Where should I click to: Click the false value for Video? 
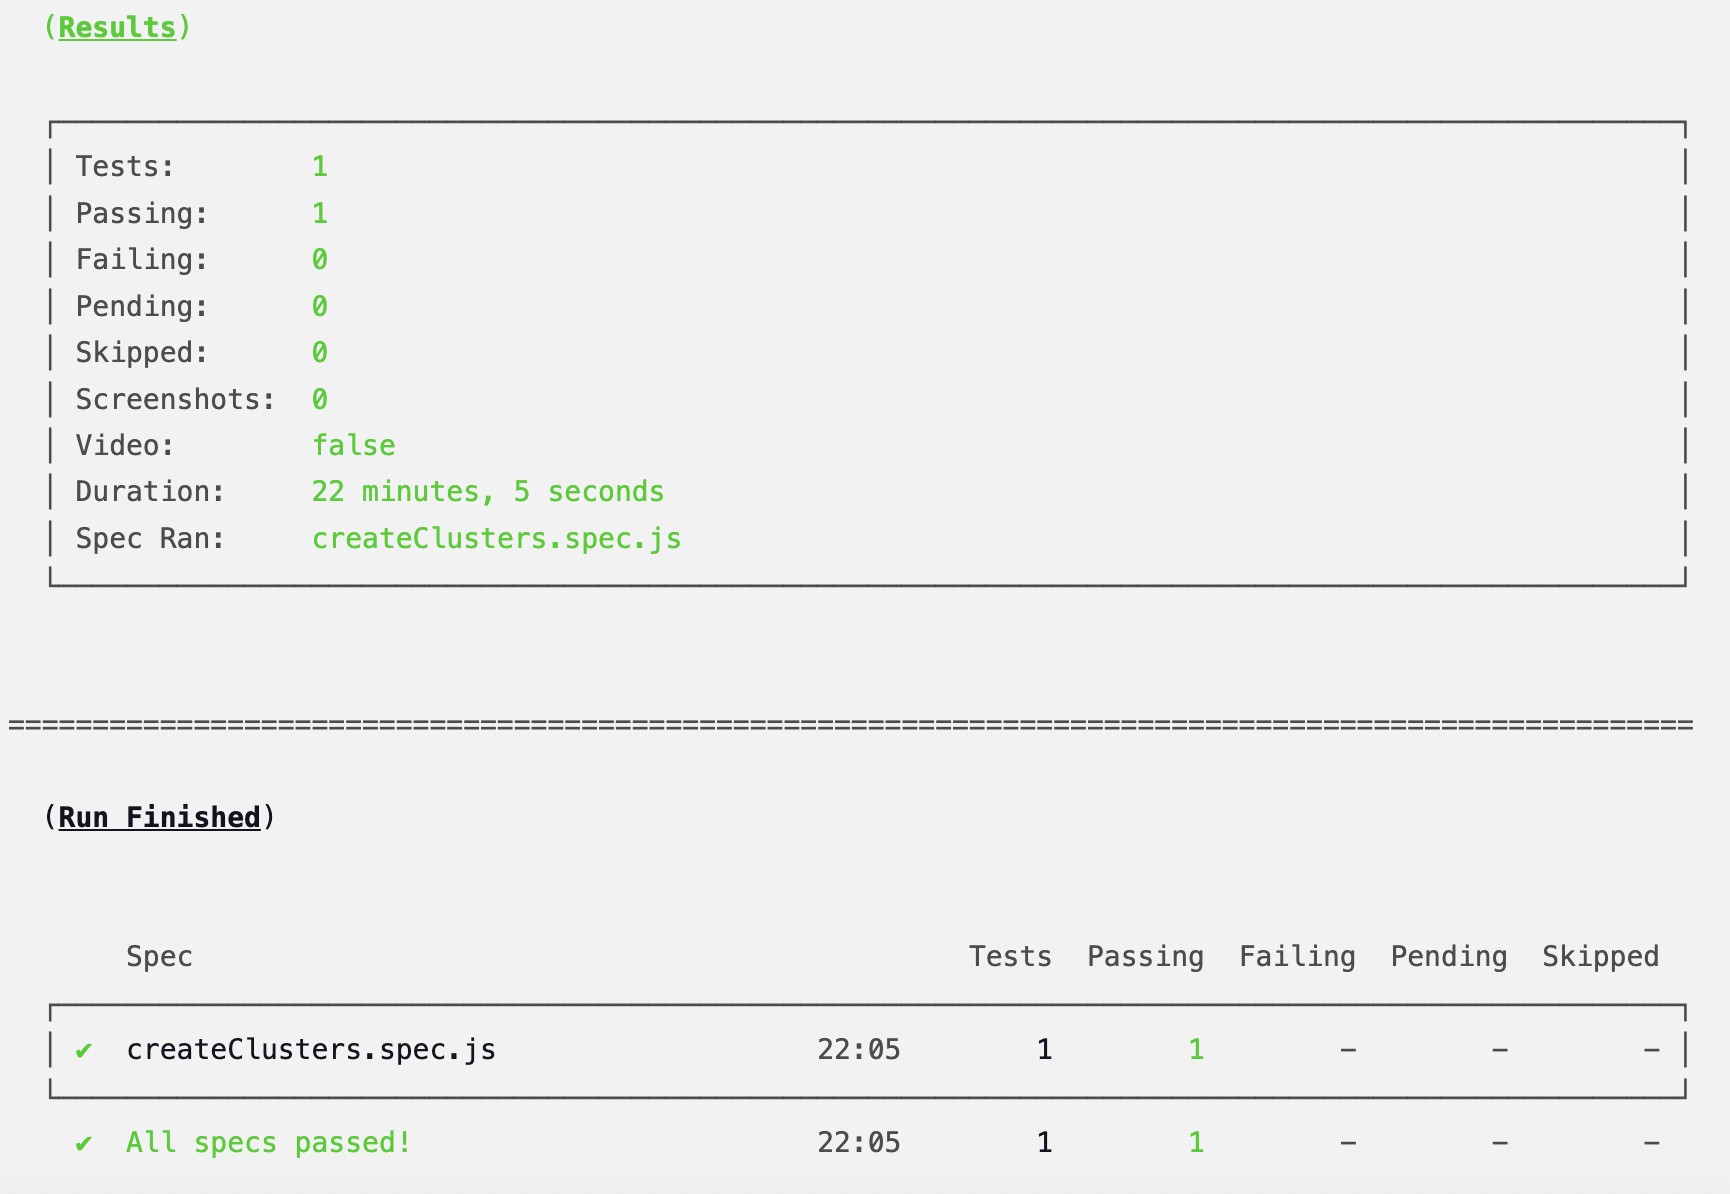coord(353,446)
